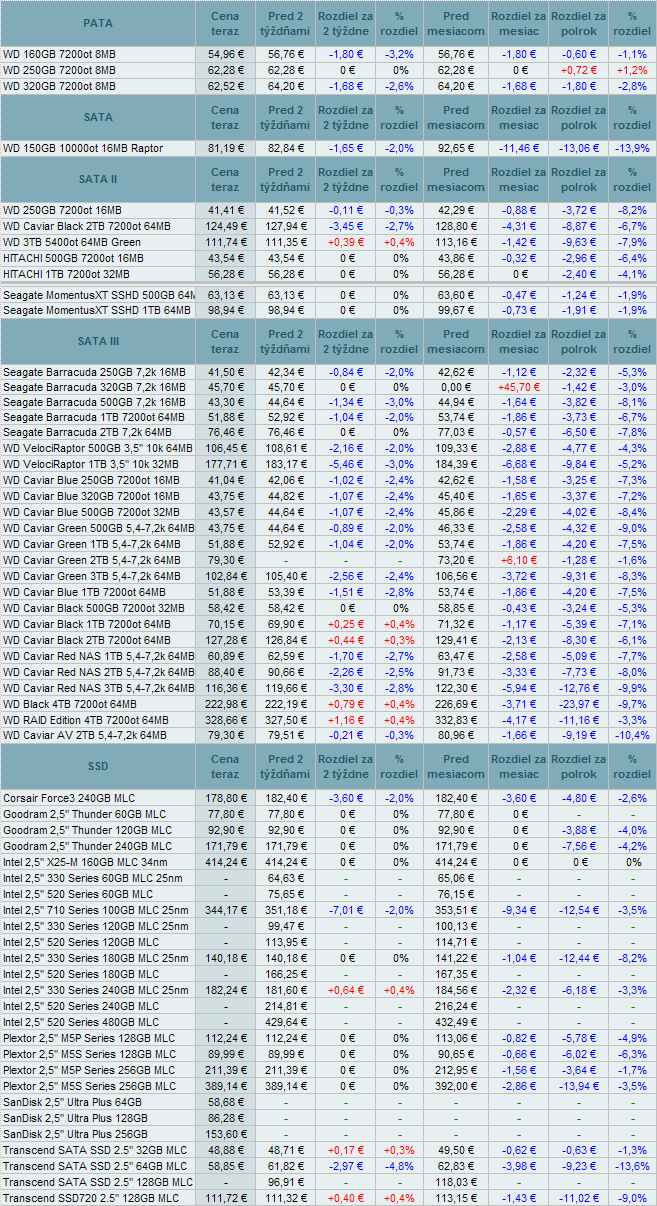Select Intel 2,5" X25-M 160GB MLC 34nm name

pyautogui.click(x=84, y=862)
